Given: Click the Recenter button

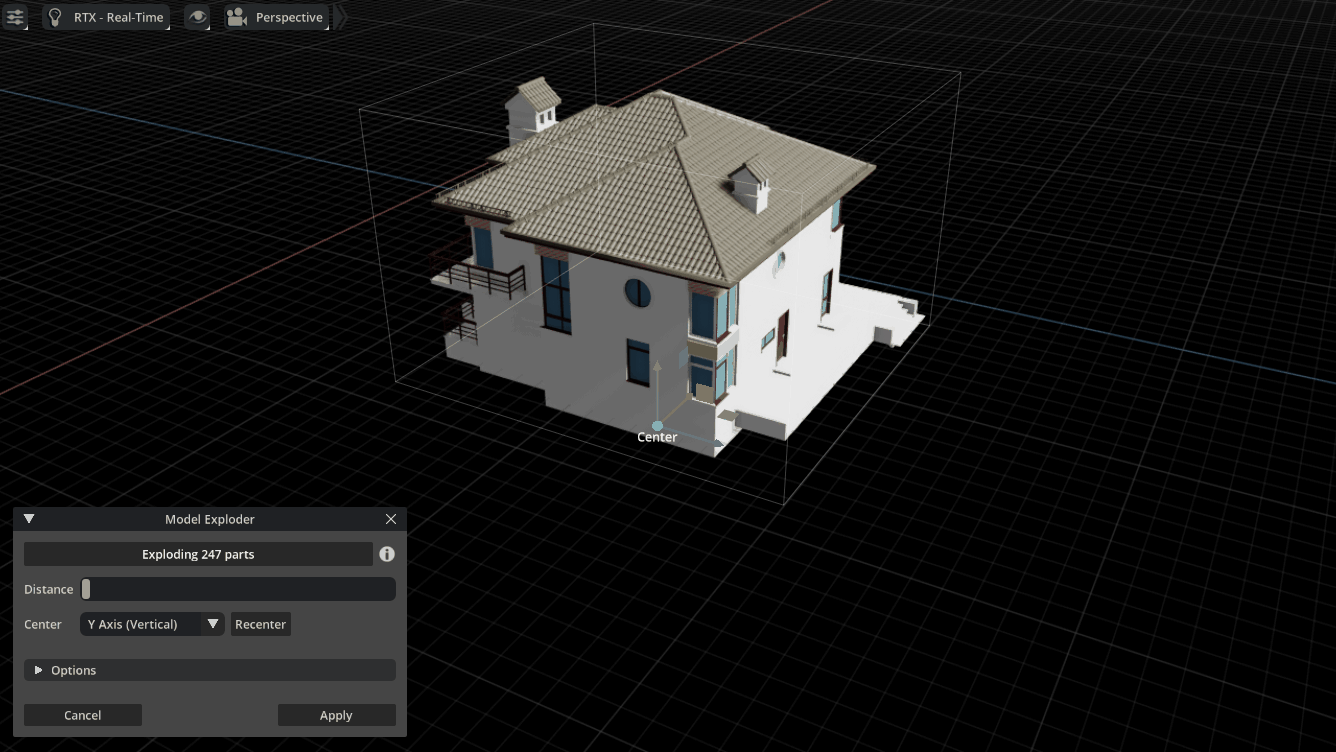Looking at the screenshot, I should tap(260, 623).
